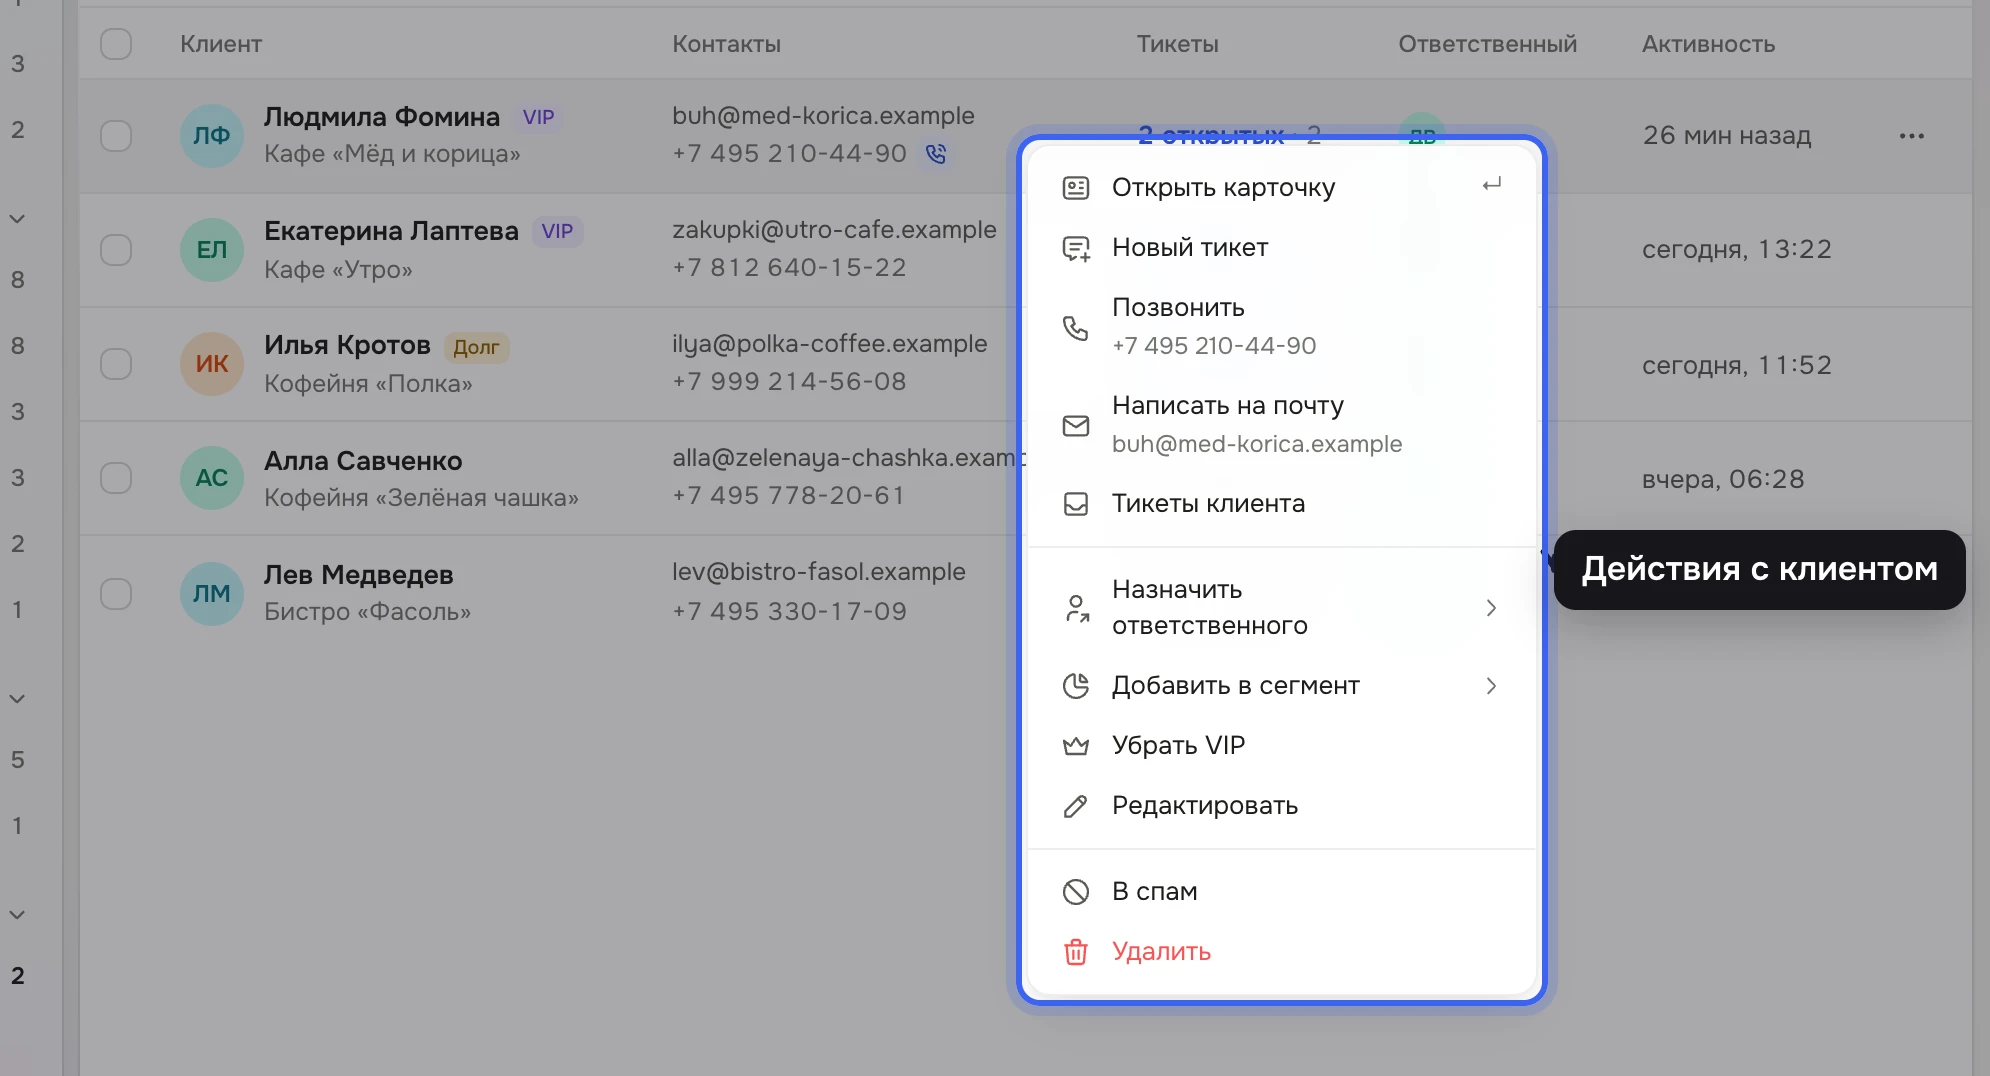1990x1076 pixels.
Task: Click the ИК avatar of Илья Кротов
Action: coord(212,364)
